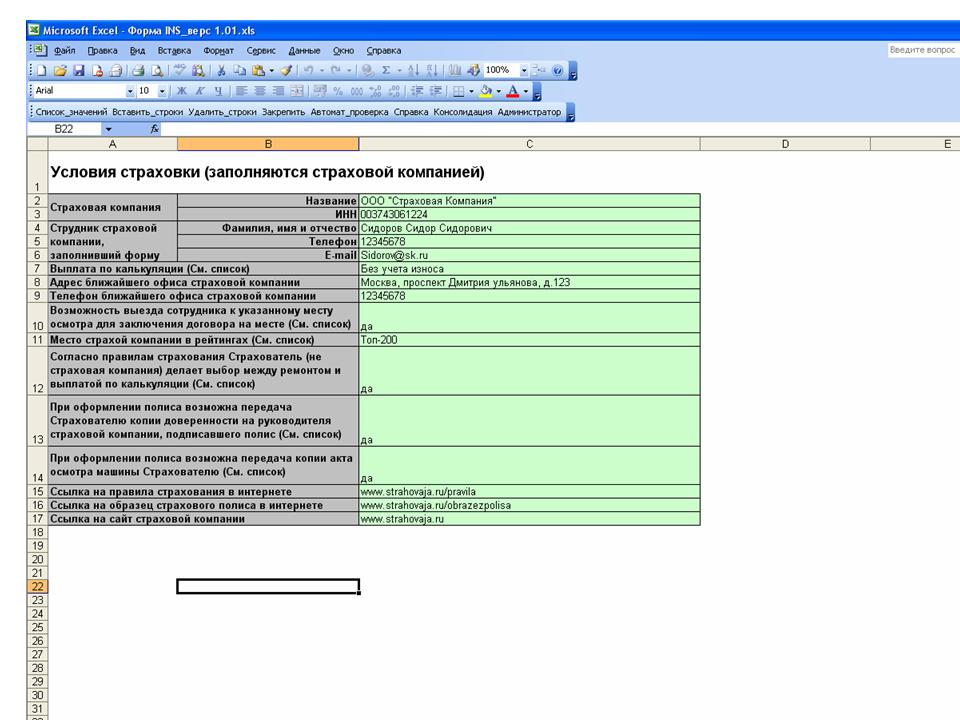Center cell text horizontally
Image resolution: width=960 pixels, height=720 pixels.
(260, 91)
